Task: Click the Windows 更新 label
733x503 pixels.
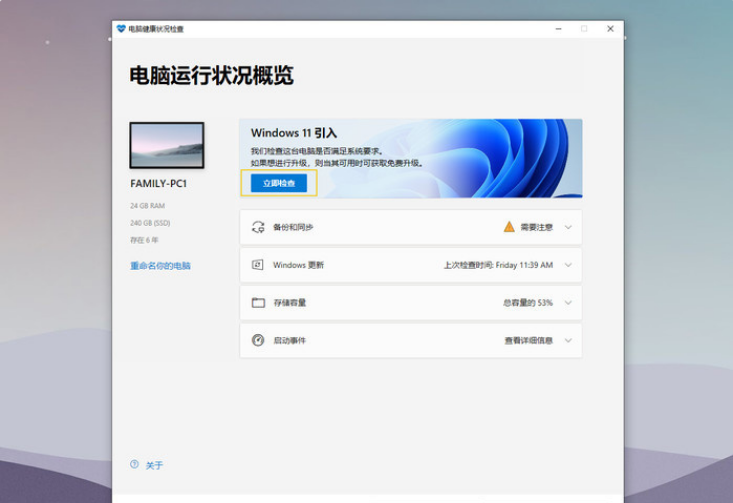Action: 298,265
